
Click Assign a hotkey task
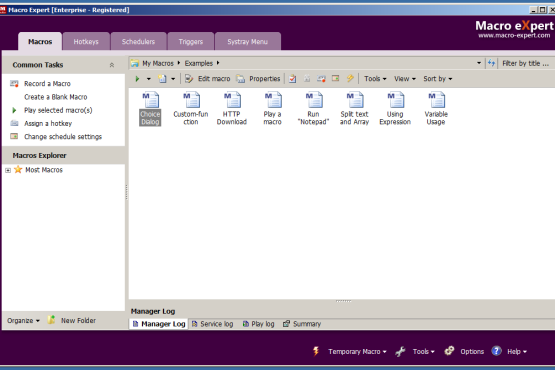(48, 124)
